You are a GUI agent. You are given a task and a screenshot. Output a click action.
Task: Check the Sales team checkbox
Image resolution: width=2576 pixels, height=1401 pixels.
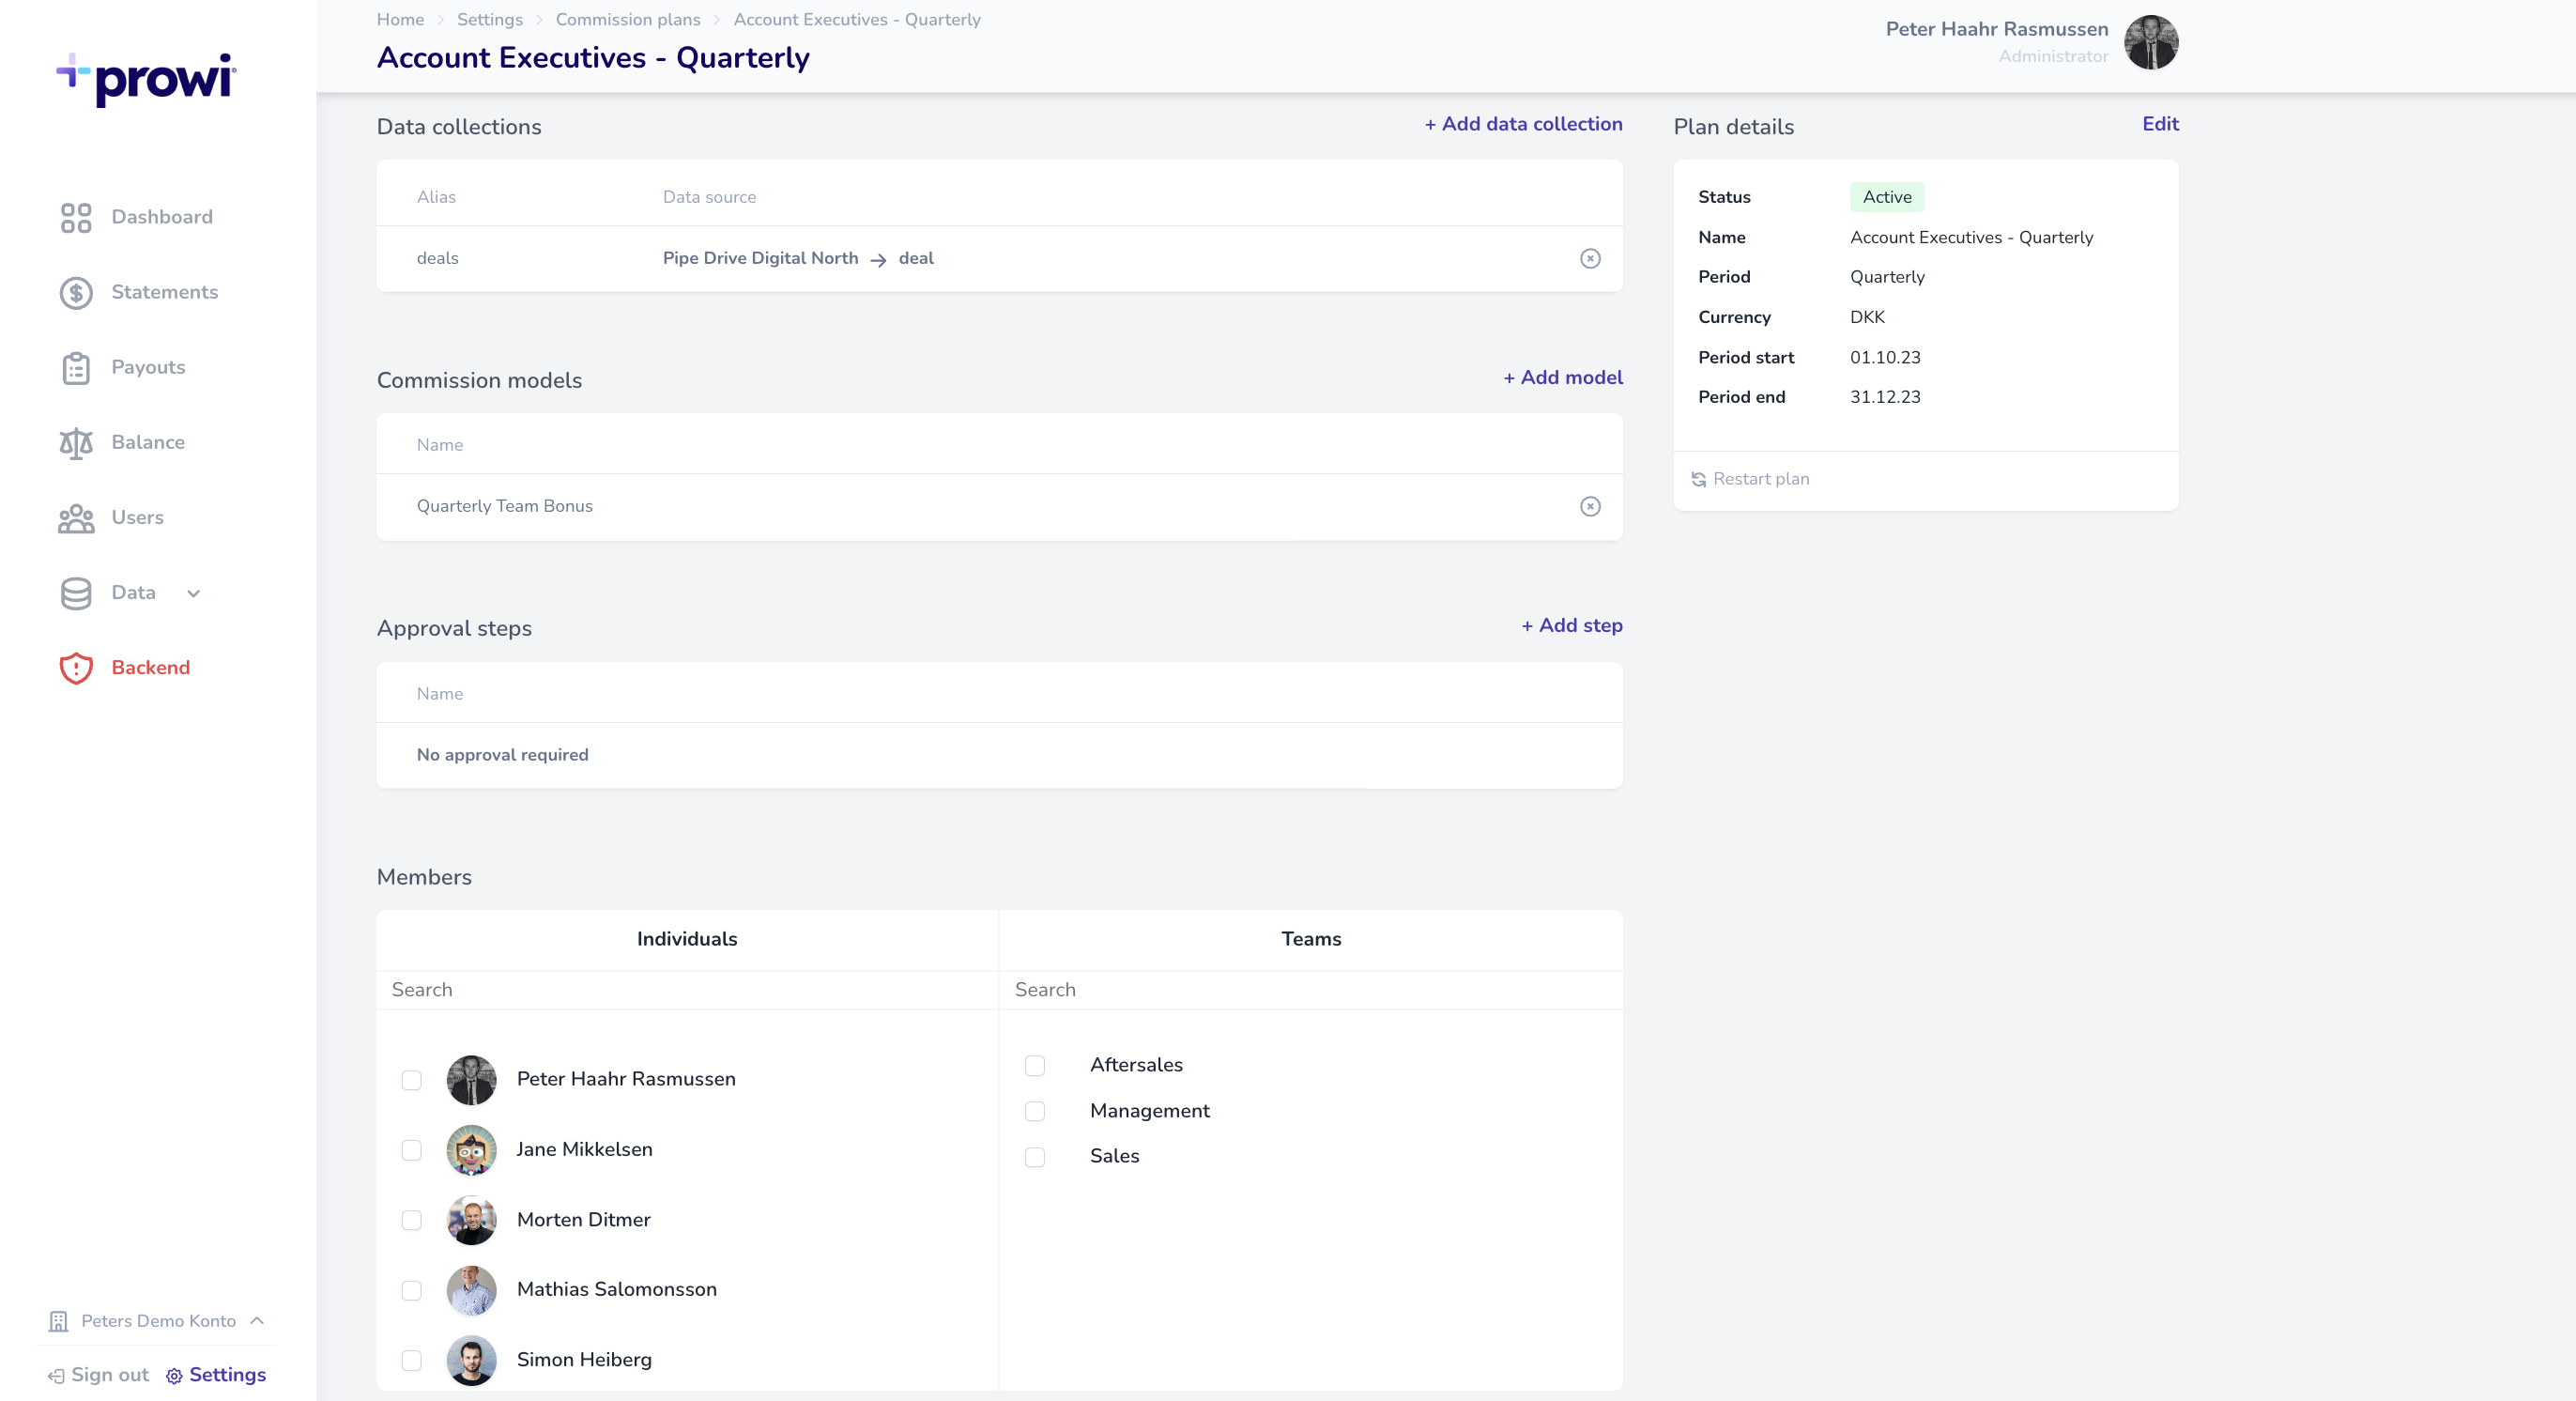click(1034, 1157)
